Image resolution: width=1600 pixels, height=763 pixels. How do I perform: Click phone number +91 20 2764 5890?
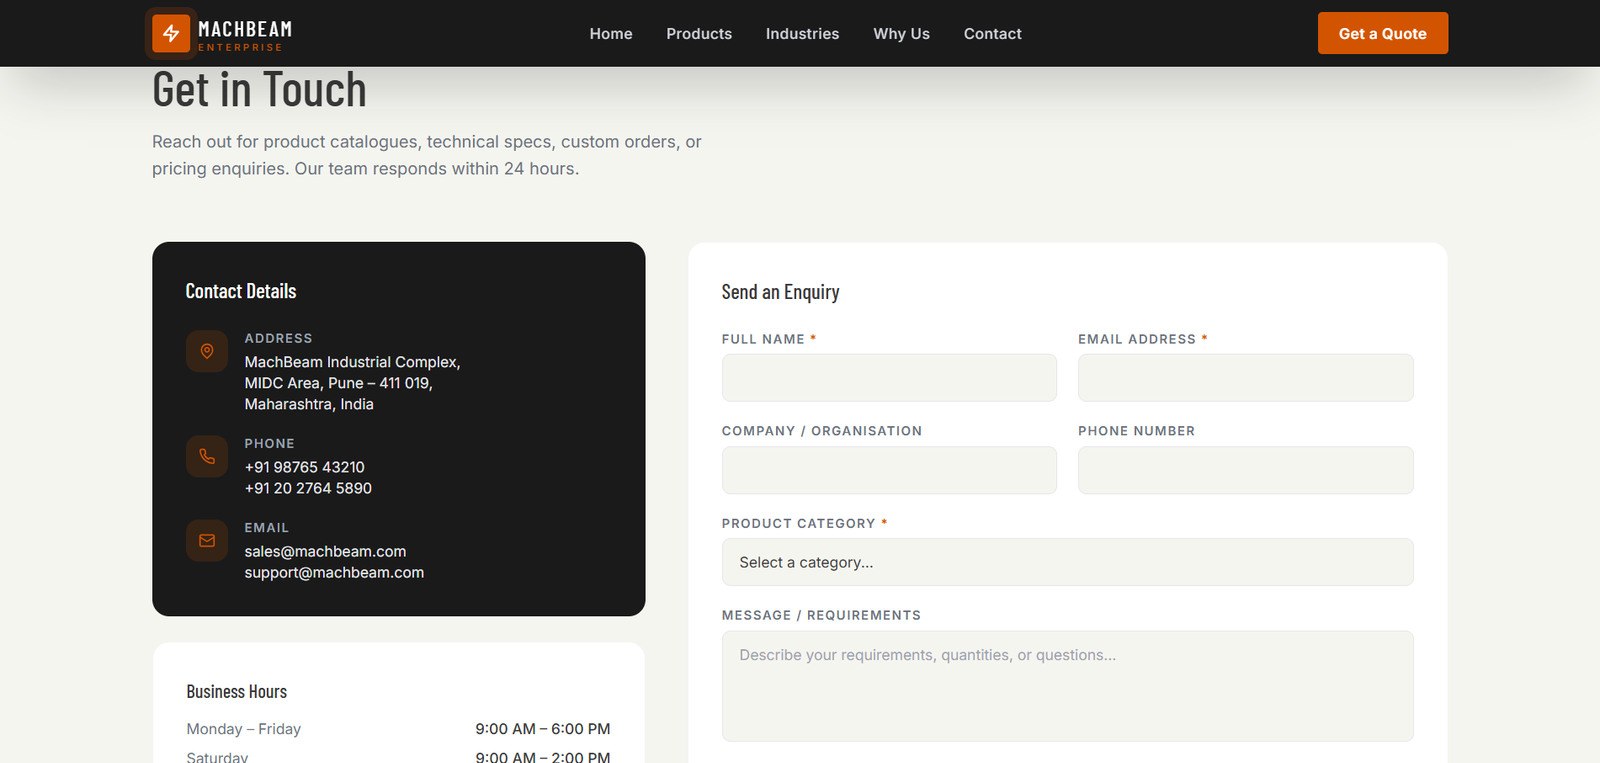pyautogui.click(x=308, y=488)
